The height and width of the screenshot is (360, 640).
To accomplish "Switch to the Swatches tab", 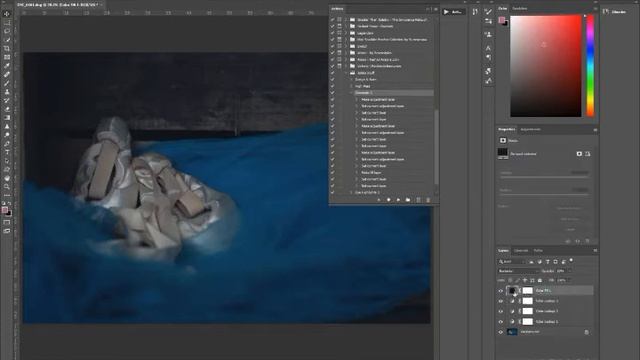I will tap(520, 9).
